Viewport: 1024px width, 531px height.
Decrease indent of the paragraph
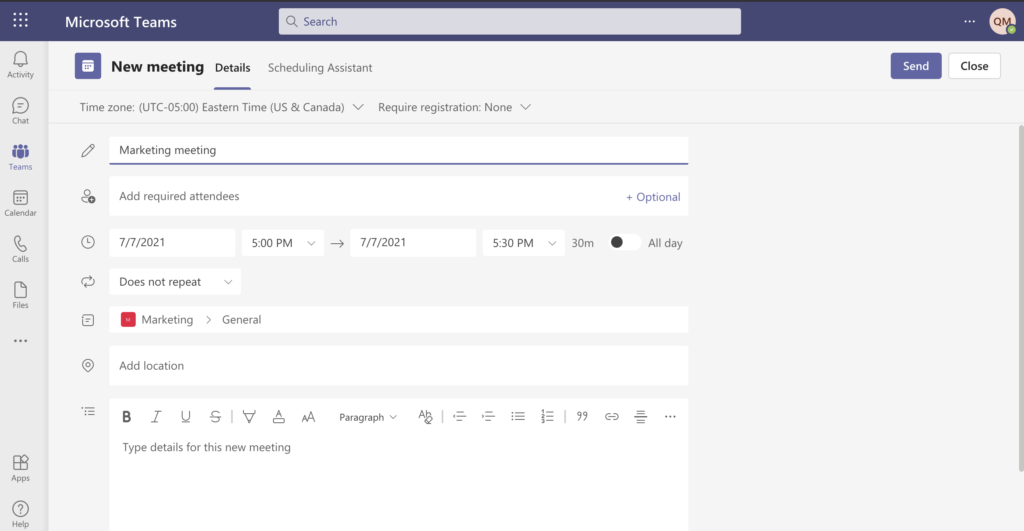[459, 417]
